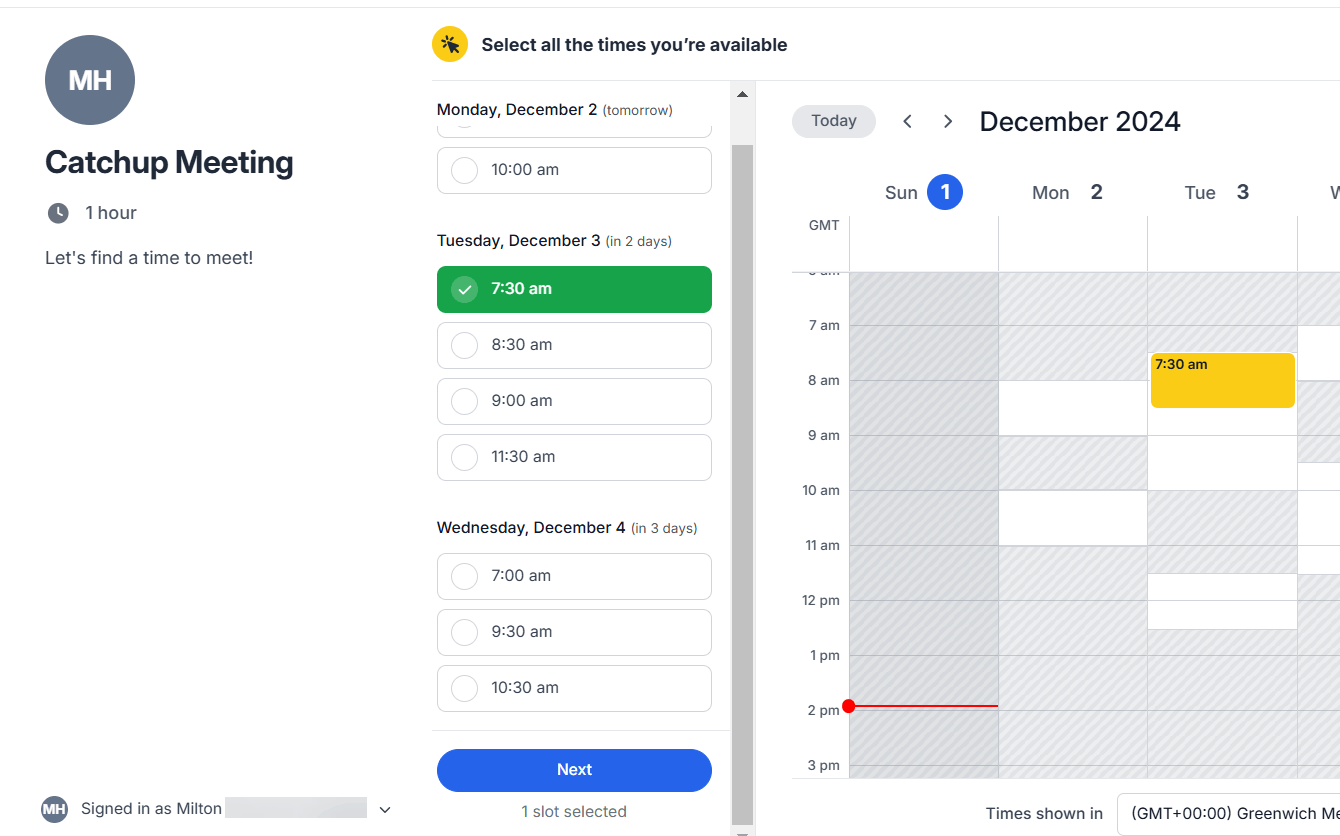Select the 10:30 am slot on Wednesday
The width and height of the screenshot is (1340, 836).
pyautogui.click(x=574, y=688)
